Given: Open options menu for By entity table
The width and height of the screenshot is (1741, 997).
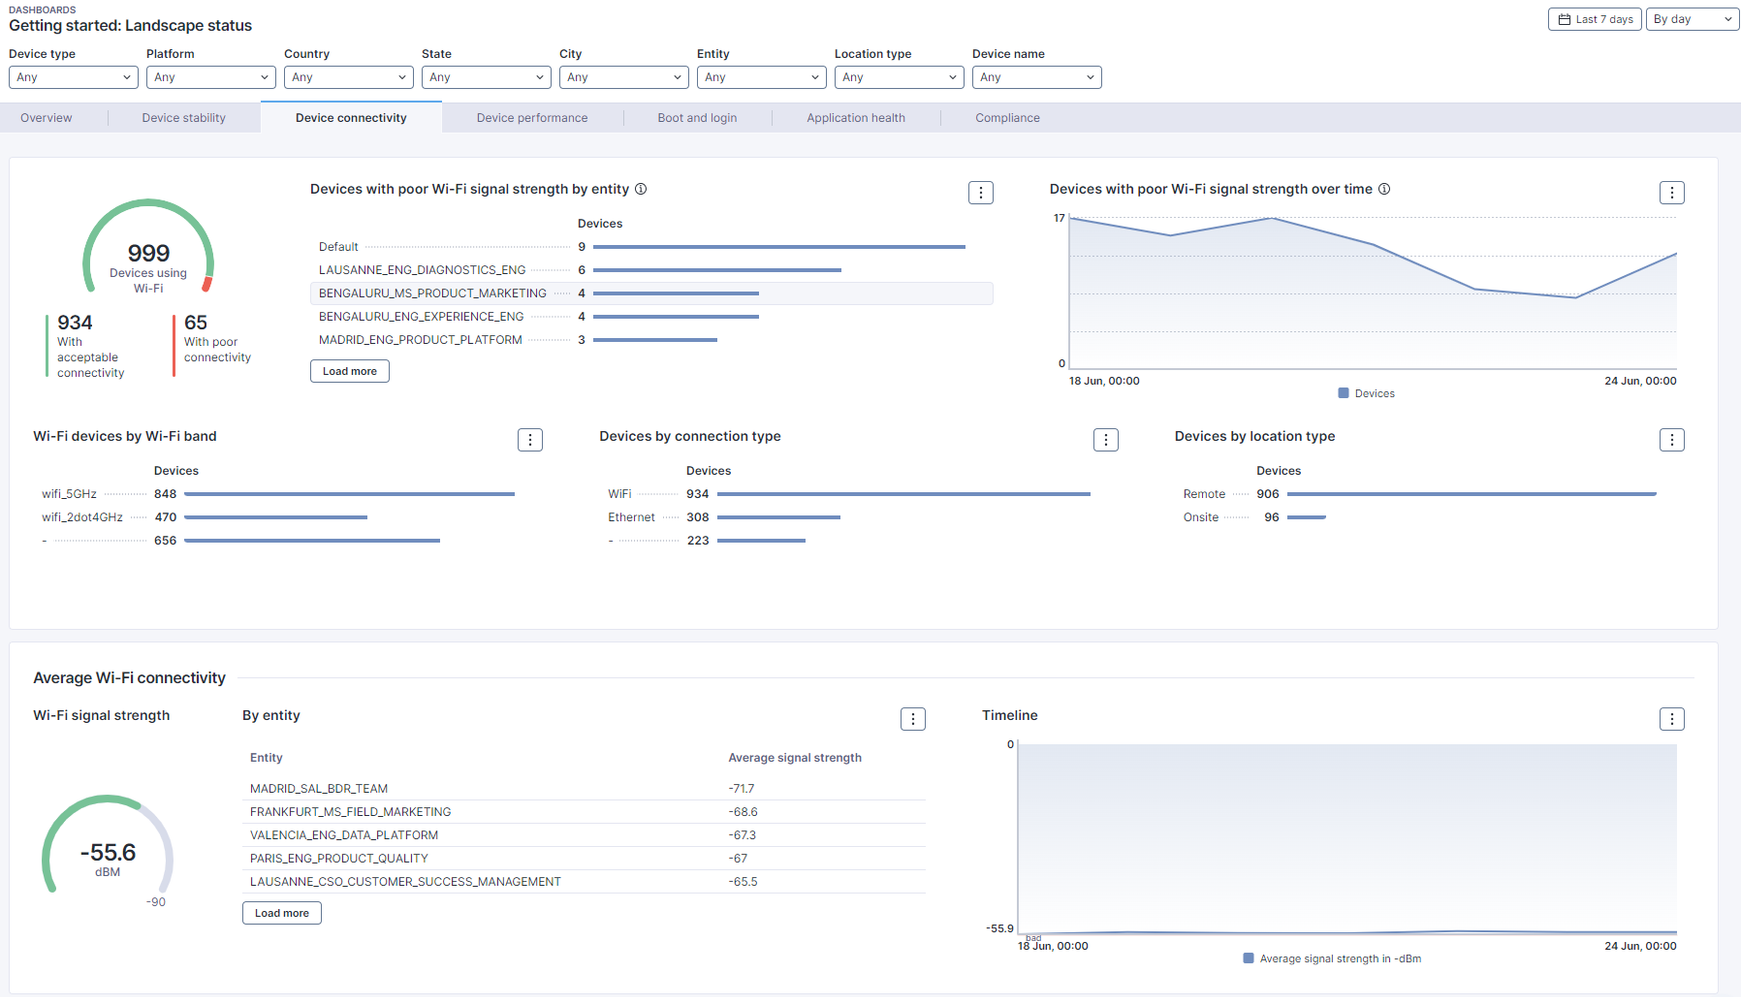Looking at the screenshot, I should tap(912, 719).
